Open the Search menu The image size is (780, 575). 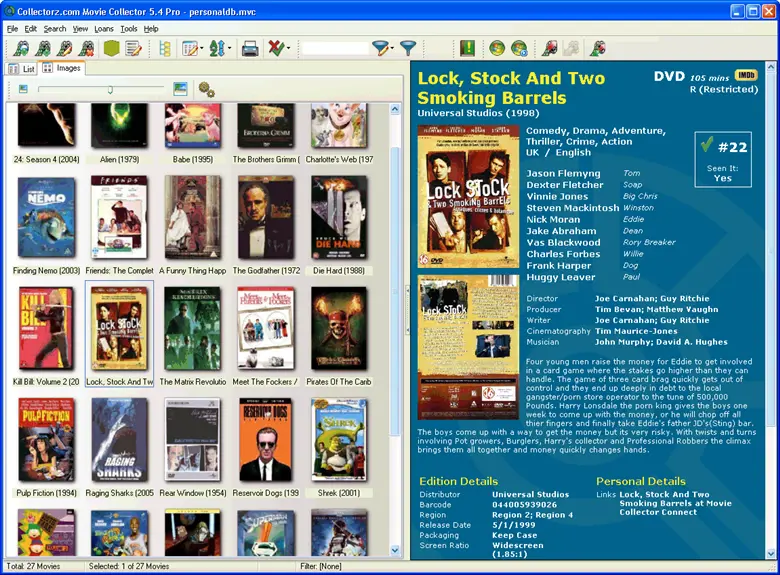click(x=55, y=29)
